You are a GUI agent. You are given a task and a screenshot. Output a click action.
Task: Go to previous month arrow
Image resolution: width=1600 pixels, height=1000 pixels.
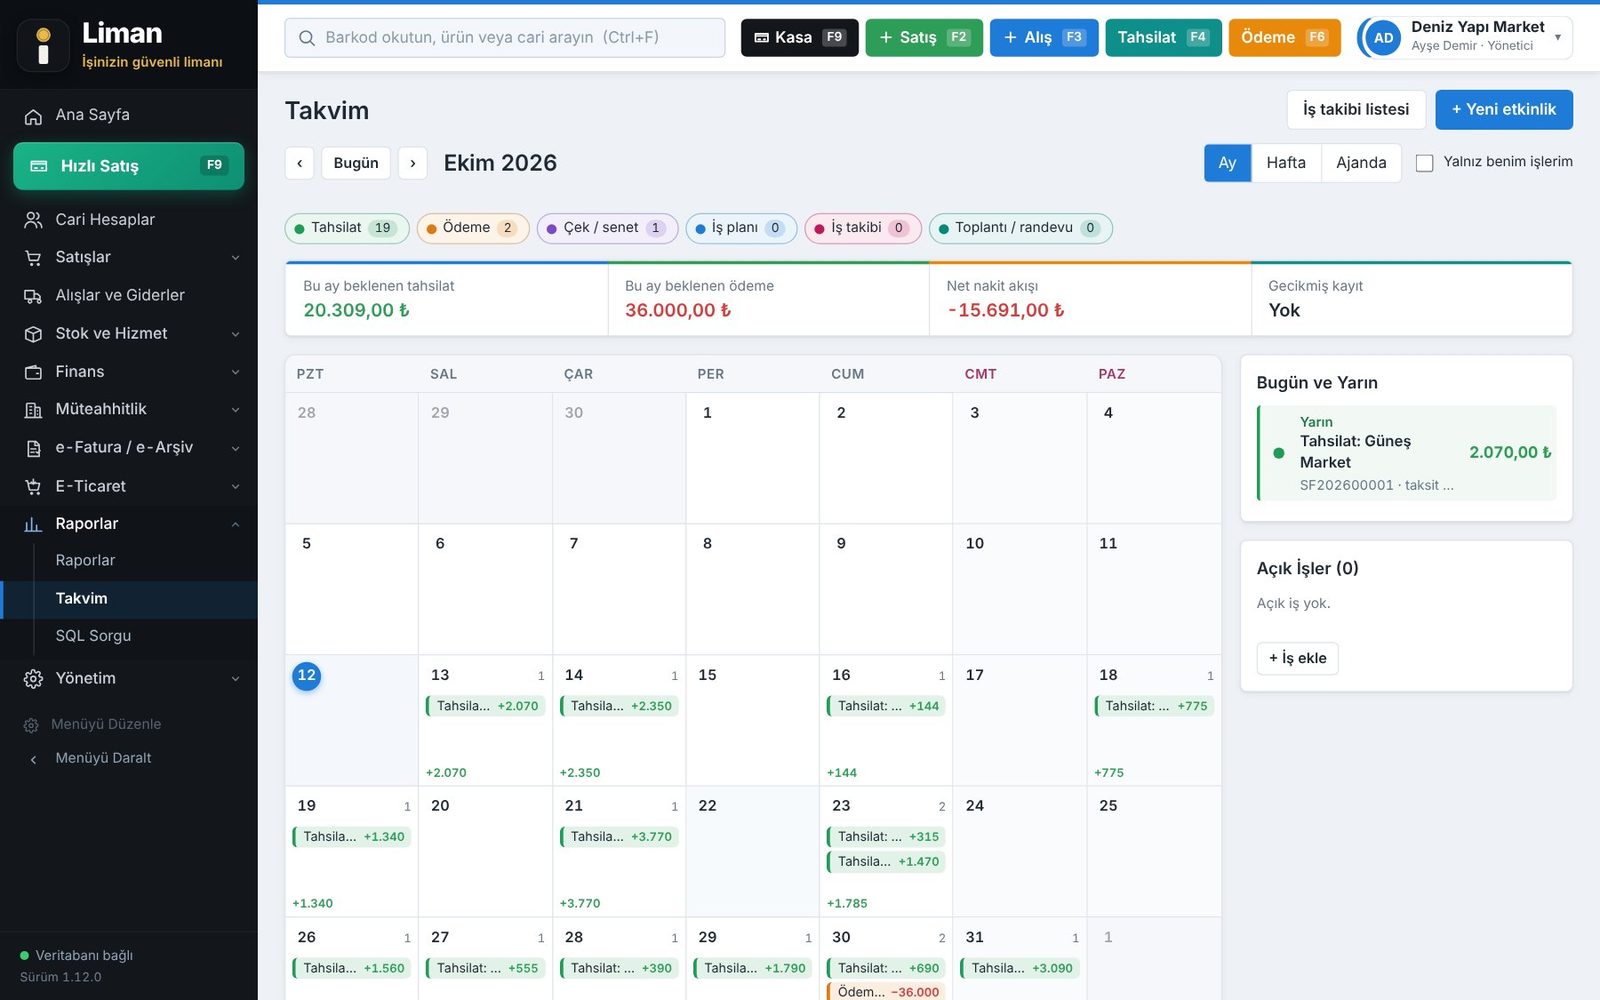click(299, 163)
